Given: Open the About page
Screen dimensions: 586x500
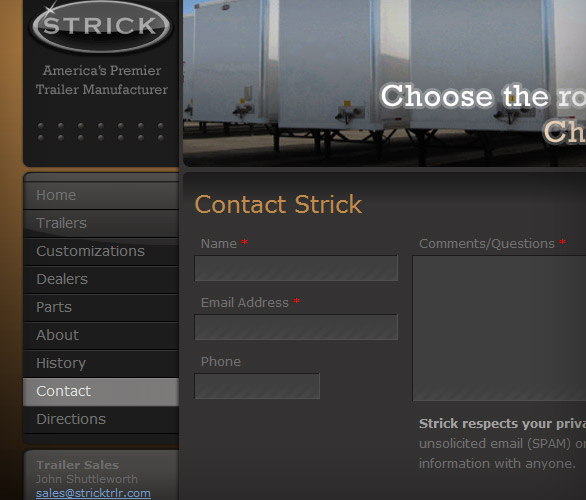Looking at the screenshot, I should (101, 335).
